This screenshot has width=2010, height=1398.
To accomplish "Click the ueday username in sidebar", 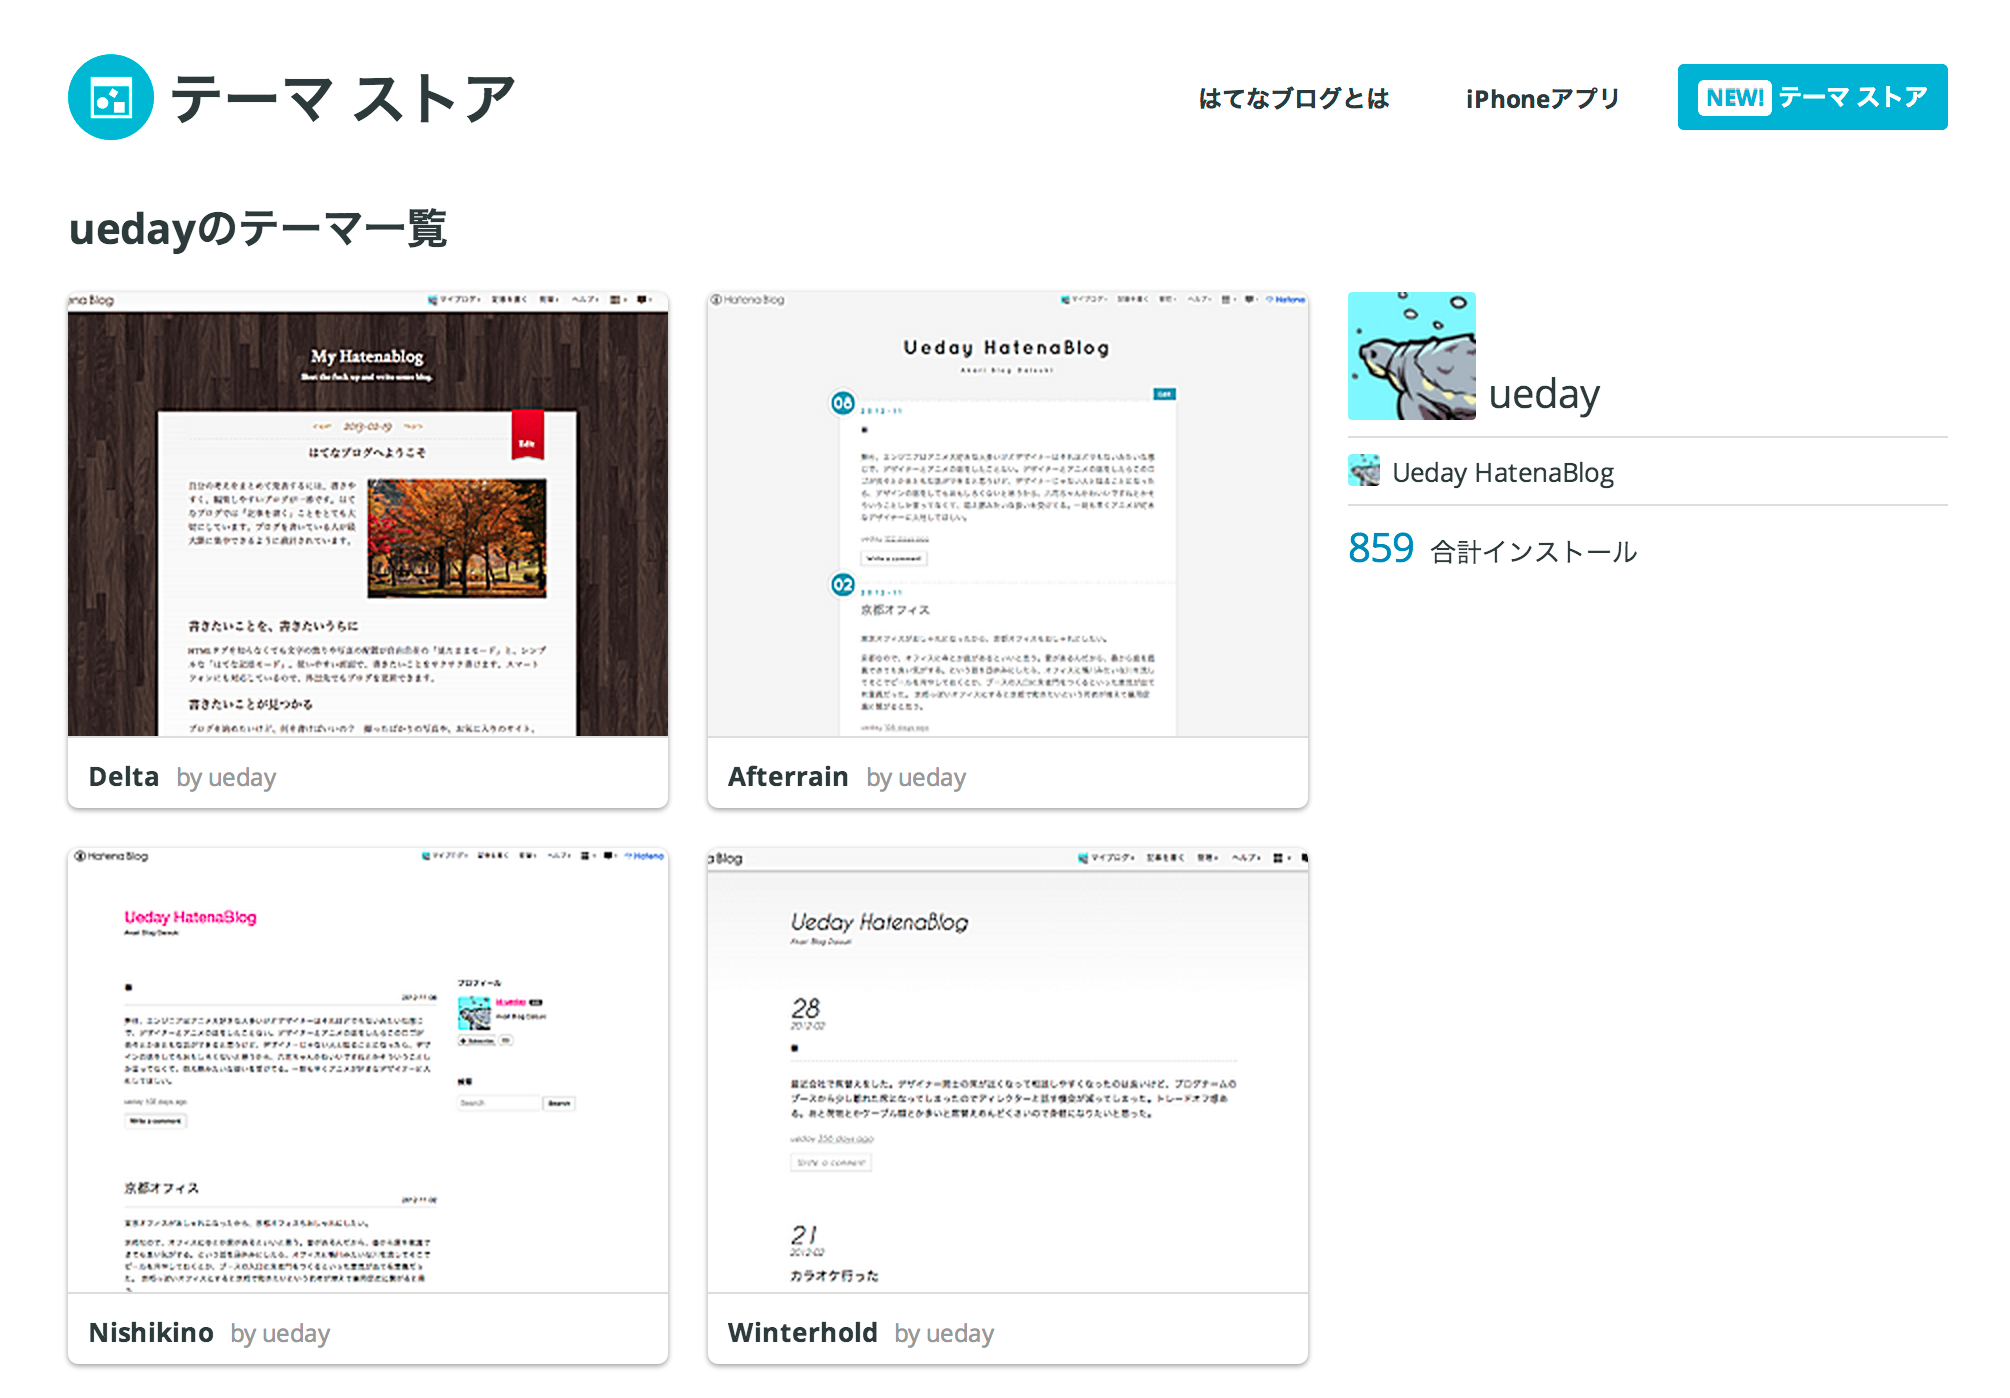I will [1544, 394].
